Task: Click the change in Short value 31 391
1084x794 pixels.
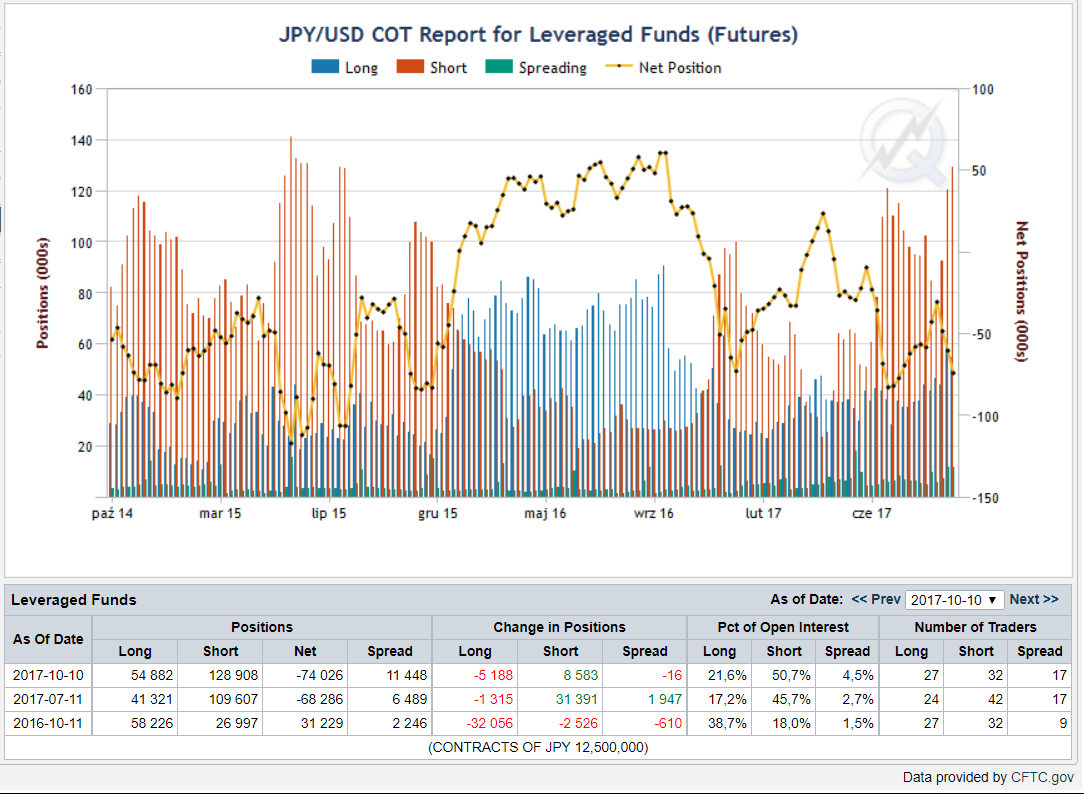Action: coord(577,699)
